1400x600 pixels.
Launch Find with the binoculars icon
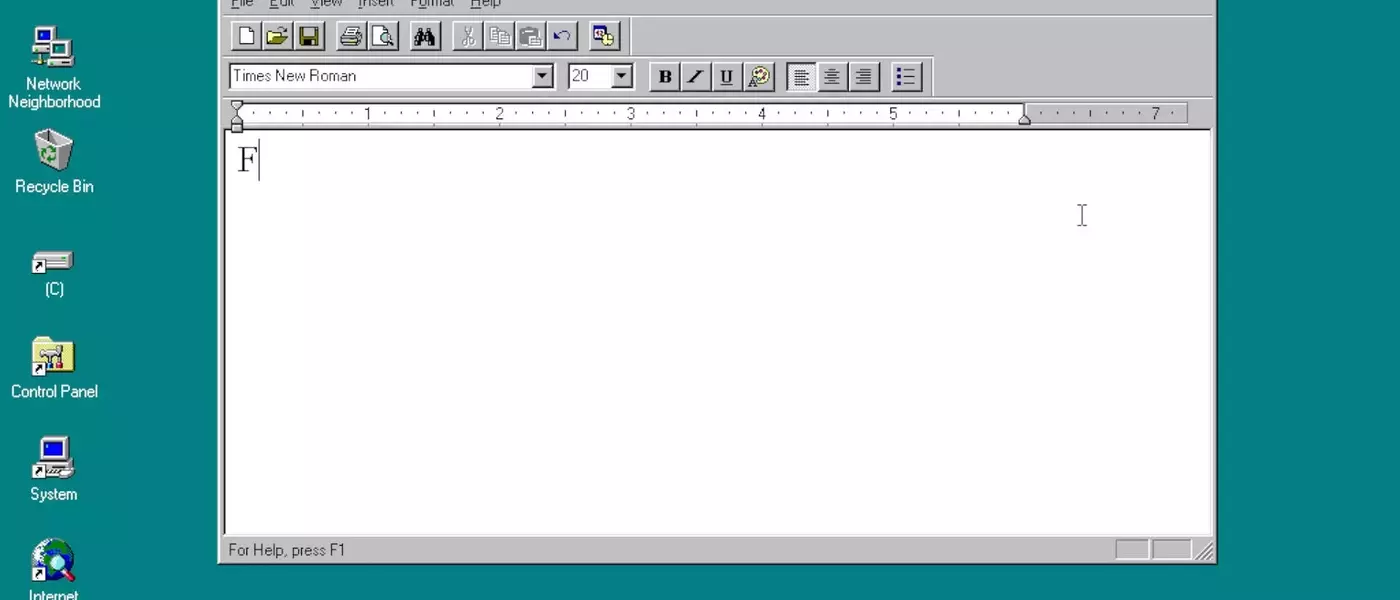[425, 37]
